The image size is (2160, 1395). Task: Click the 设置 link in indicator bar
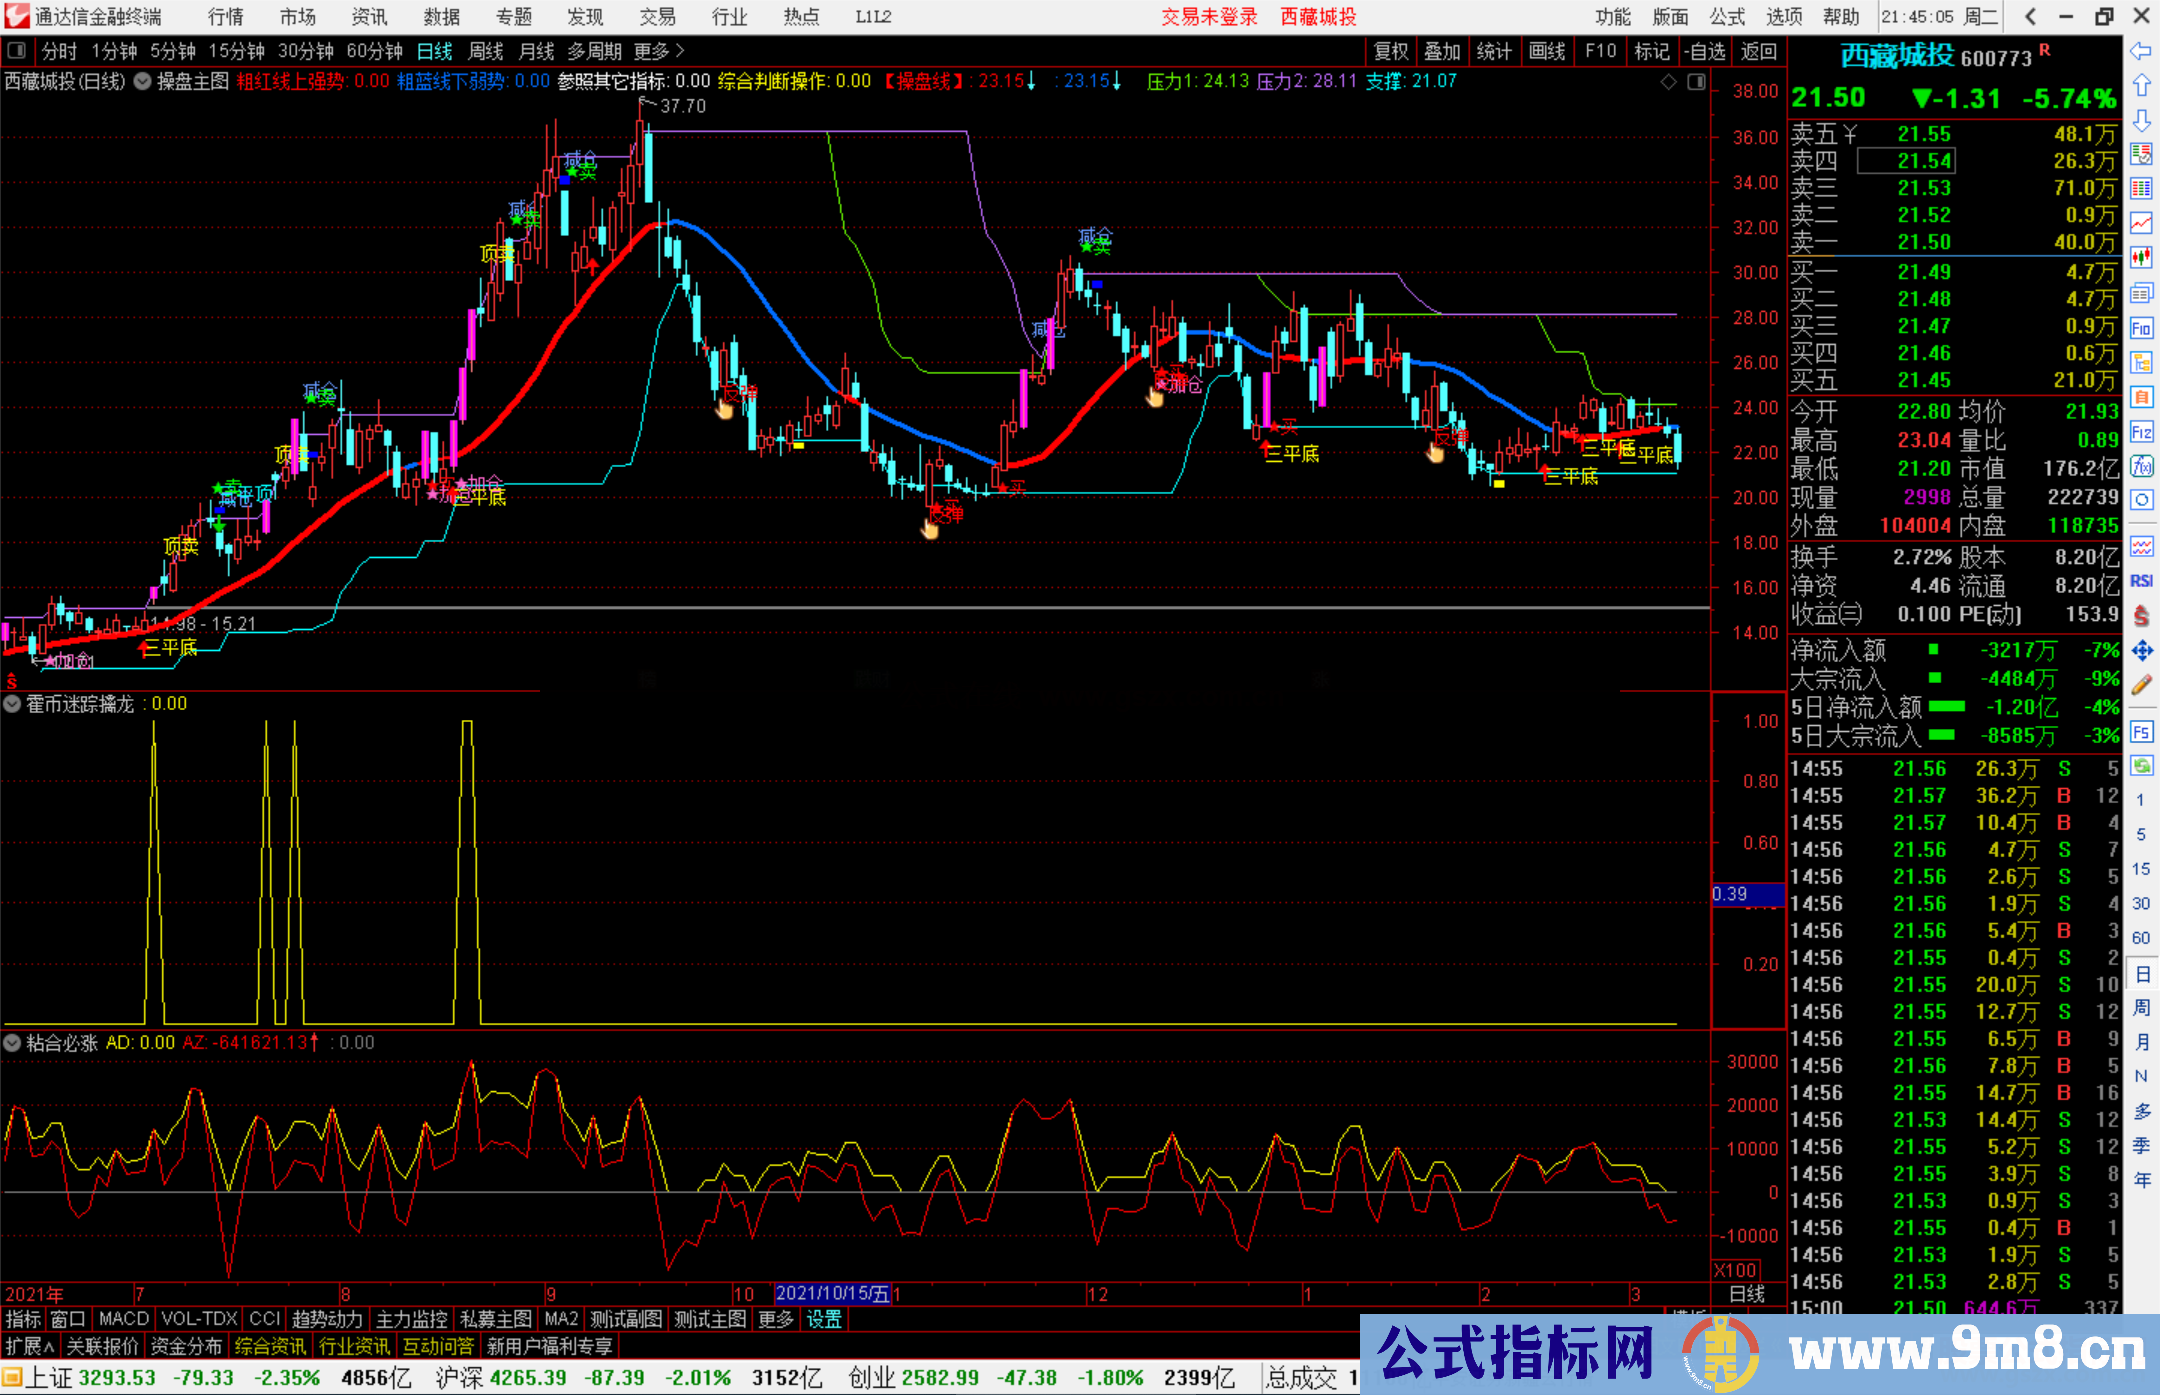point(824,1319)
